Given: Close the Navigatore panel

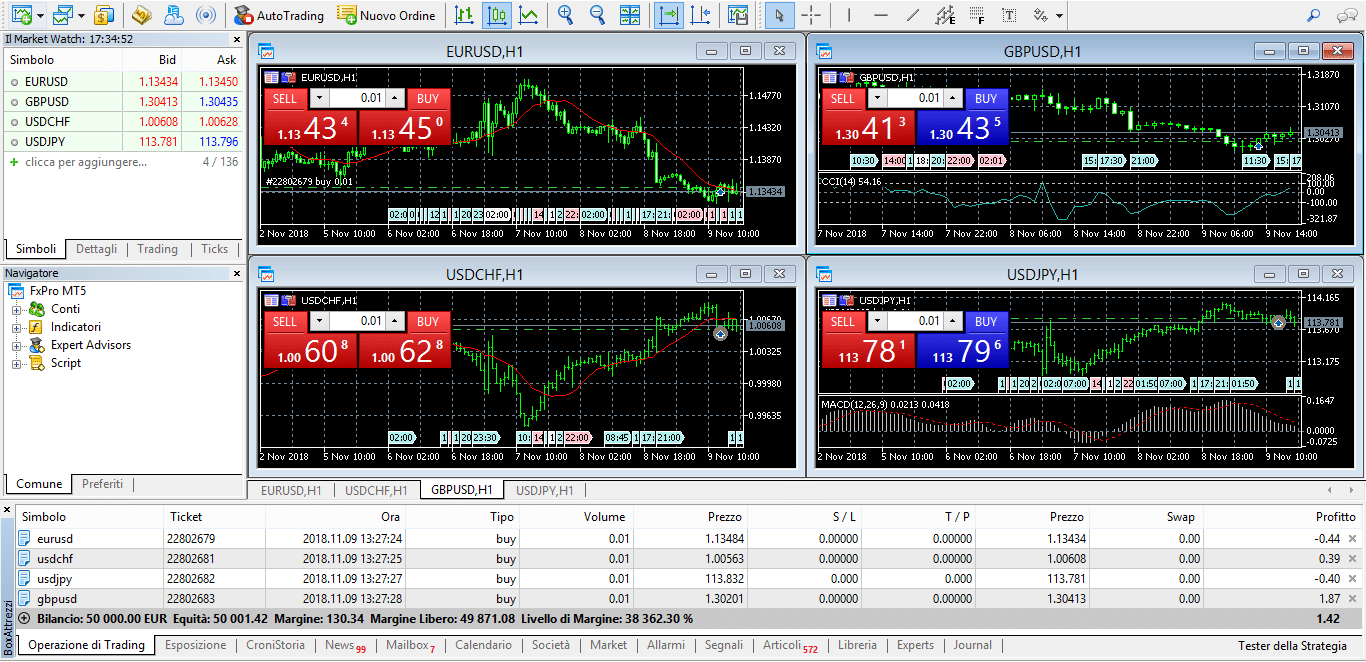Looking at the screenshot, I should [236, 273].
